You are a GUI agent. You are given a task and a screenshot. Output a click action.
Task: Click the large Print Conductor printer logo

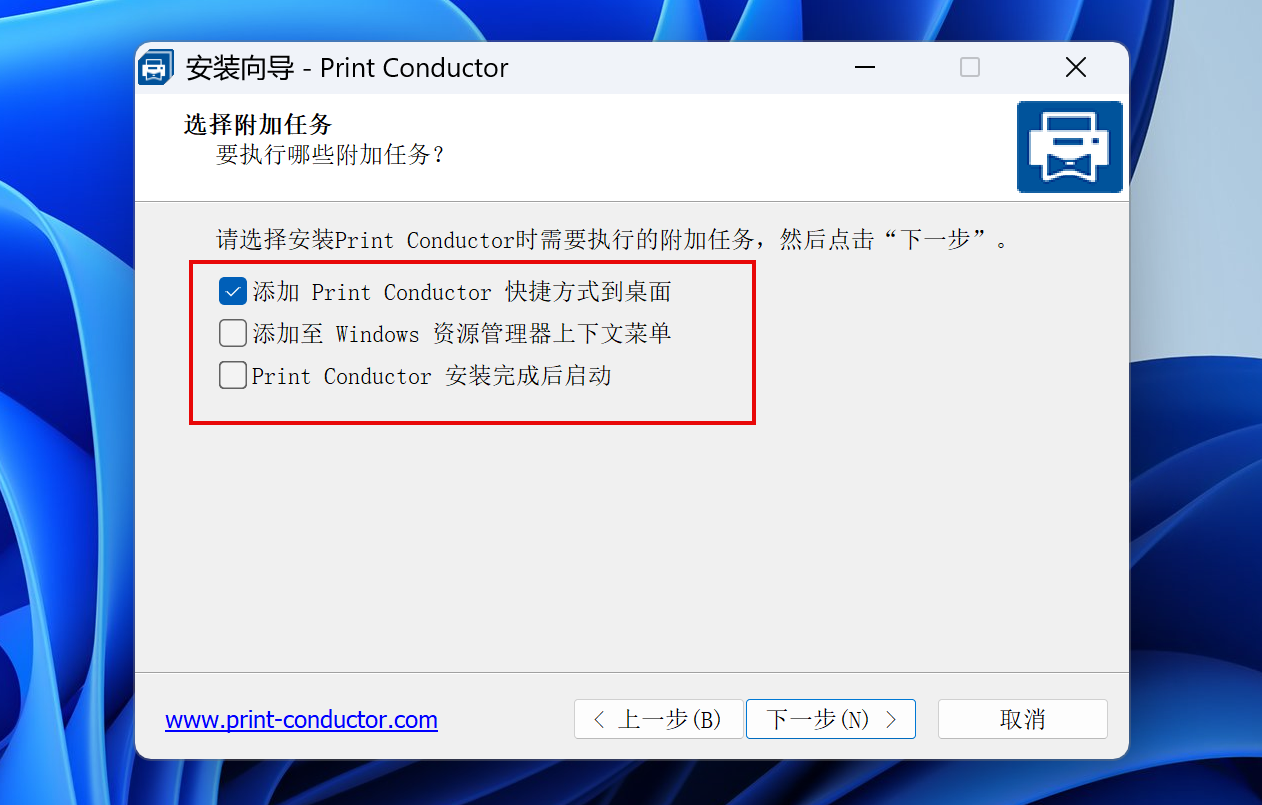click(x=1069, y=146)
